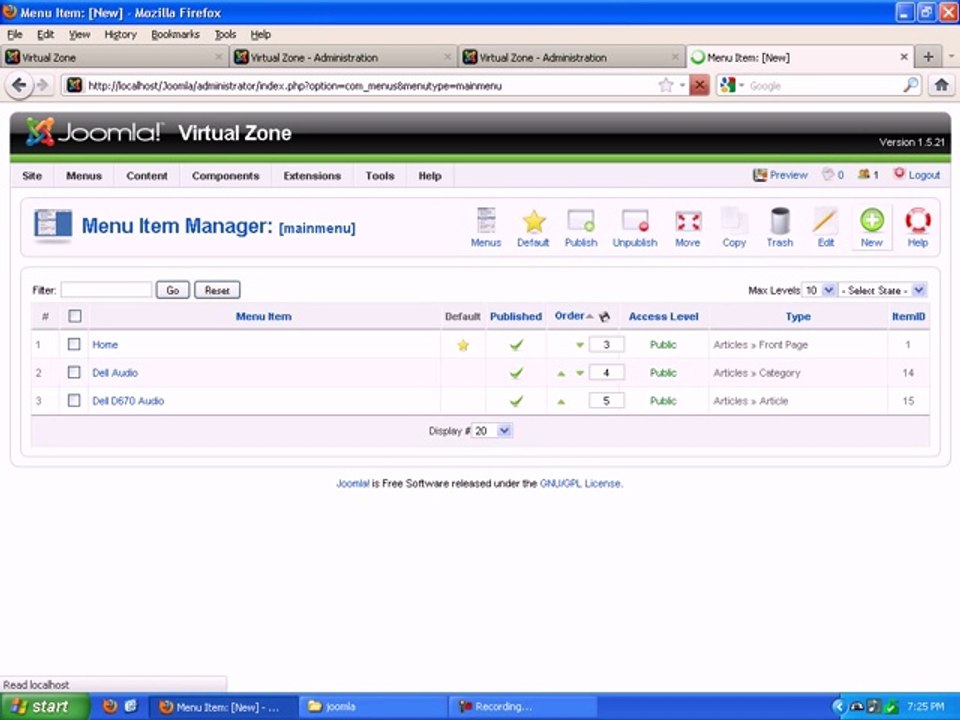The width and height of the screenshot is (960, 720).
Task: Open the search engine selector dropdown
Action: tap(741, 85)
